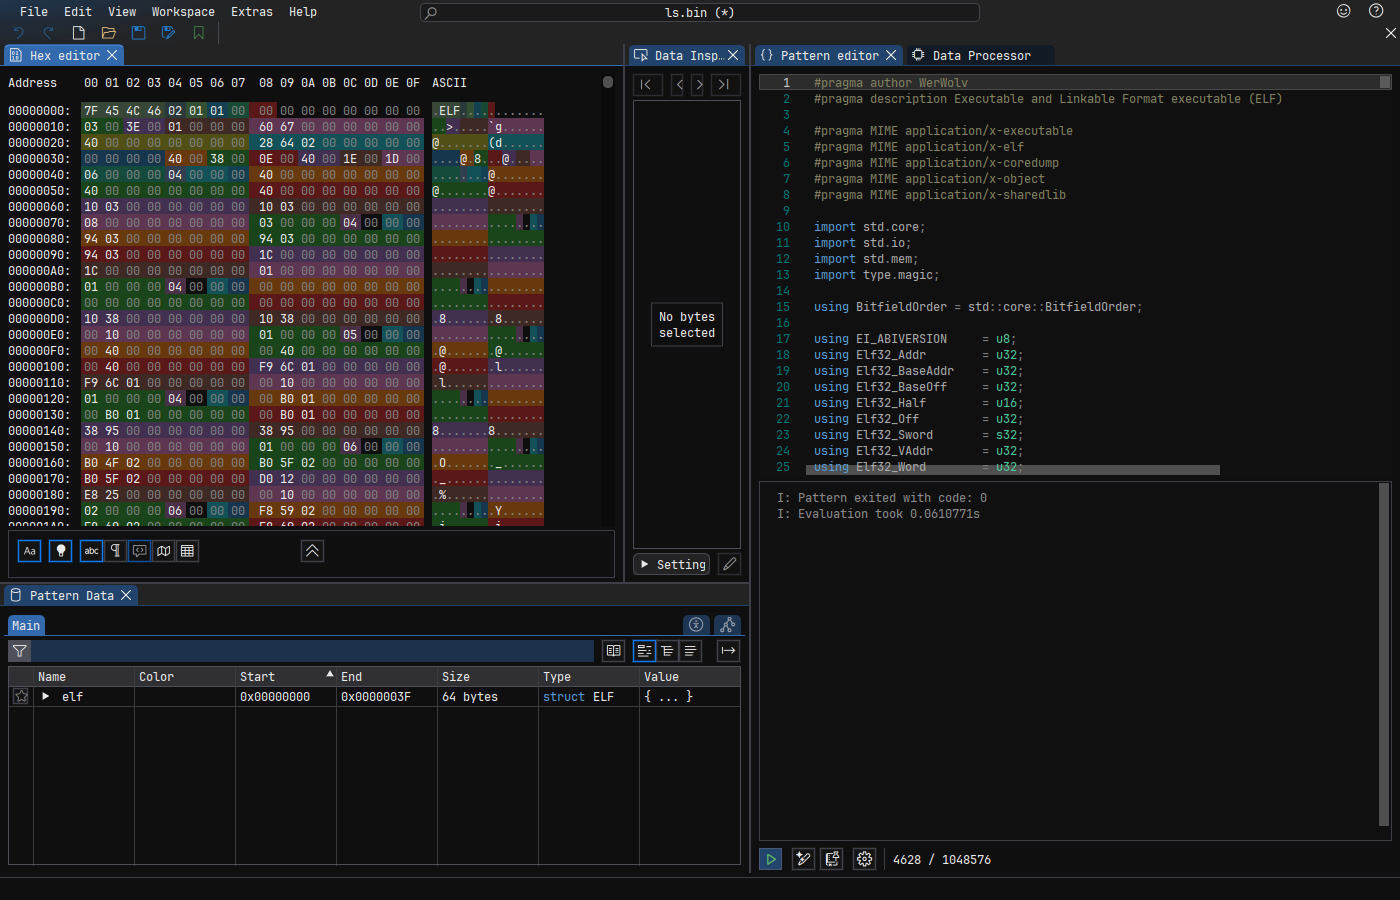Open the help question mark icon
The image size is (1400, 900).
(x=1376, y=11)
